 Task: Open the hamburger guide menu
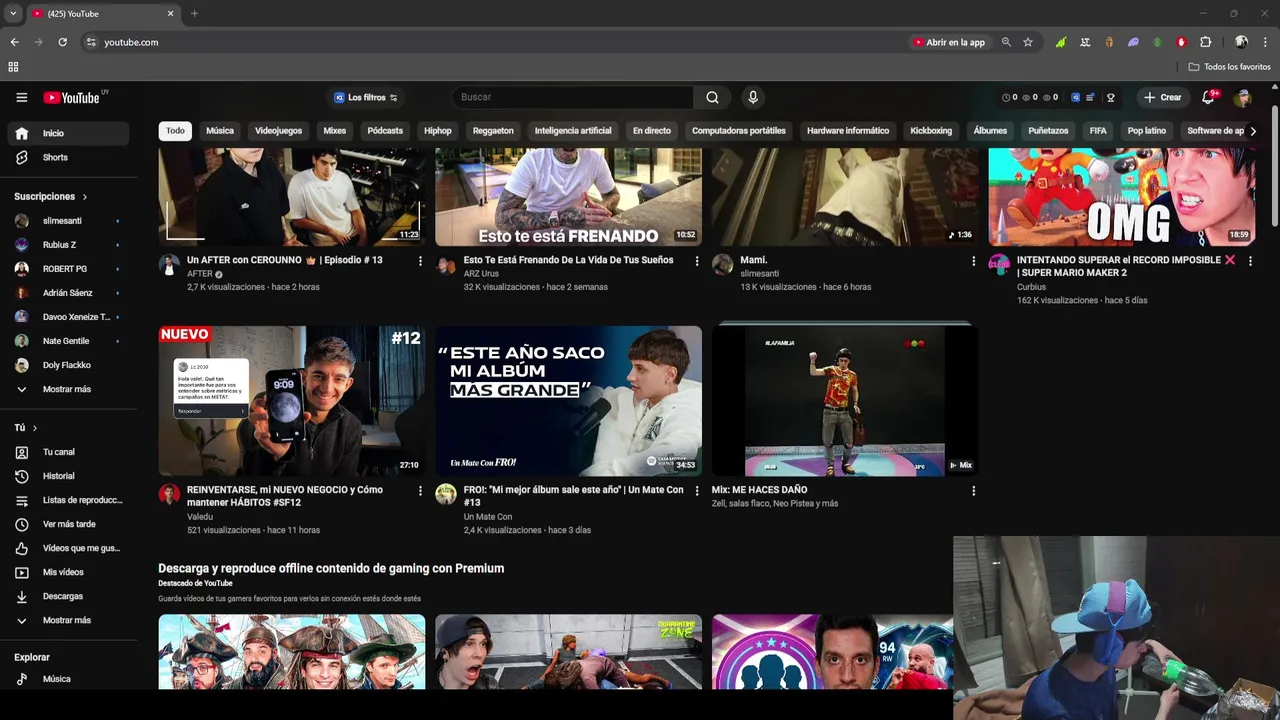[21, 97]
